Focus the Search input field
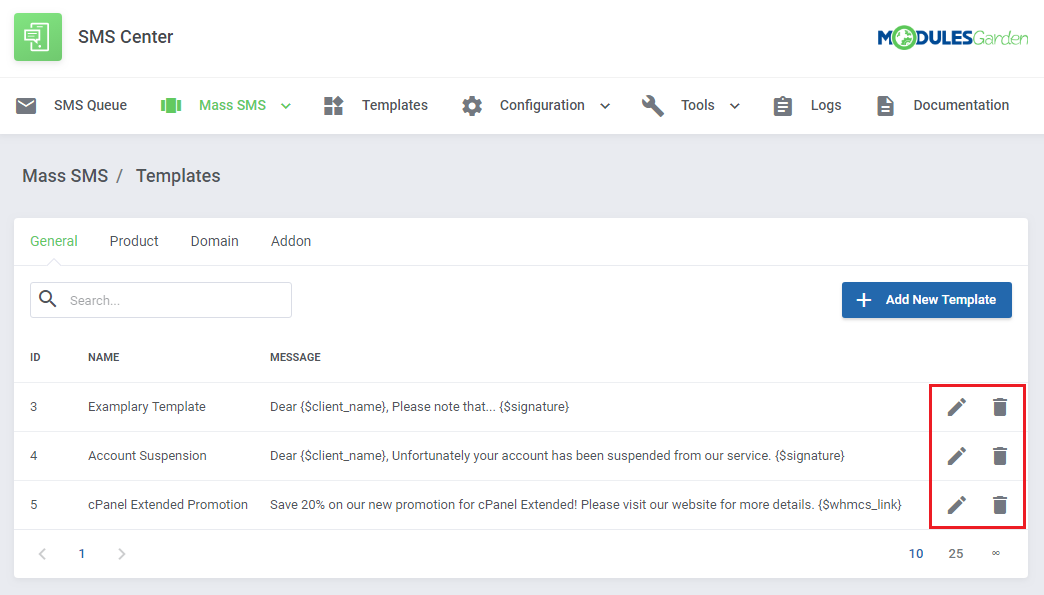This screenshot has width=1044, height=595. [x=160, y=300]
